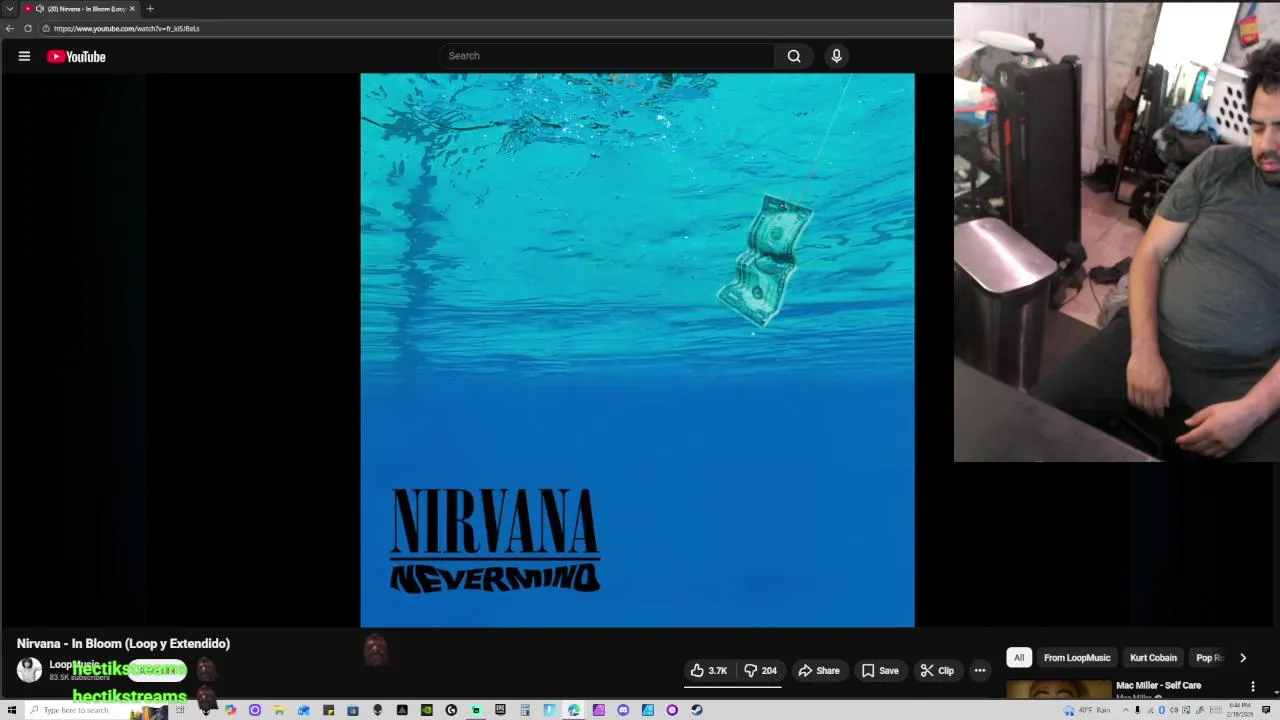The image size is (1280, 720).
Task: Open Outlook from the taskbar
Action: click(304, 710)
